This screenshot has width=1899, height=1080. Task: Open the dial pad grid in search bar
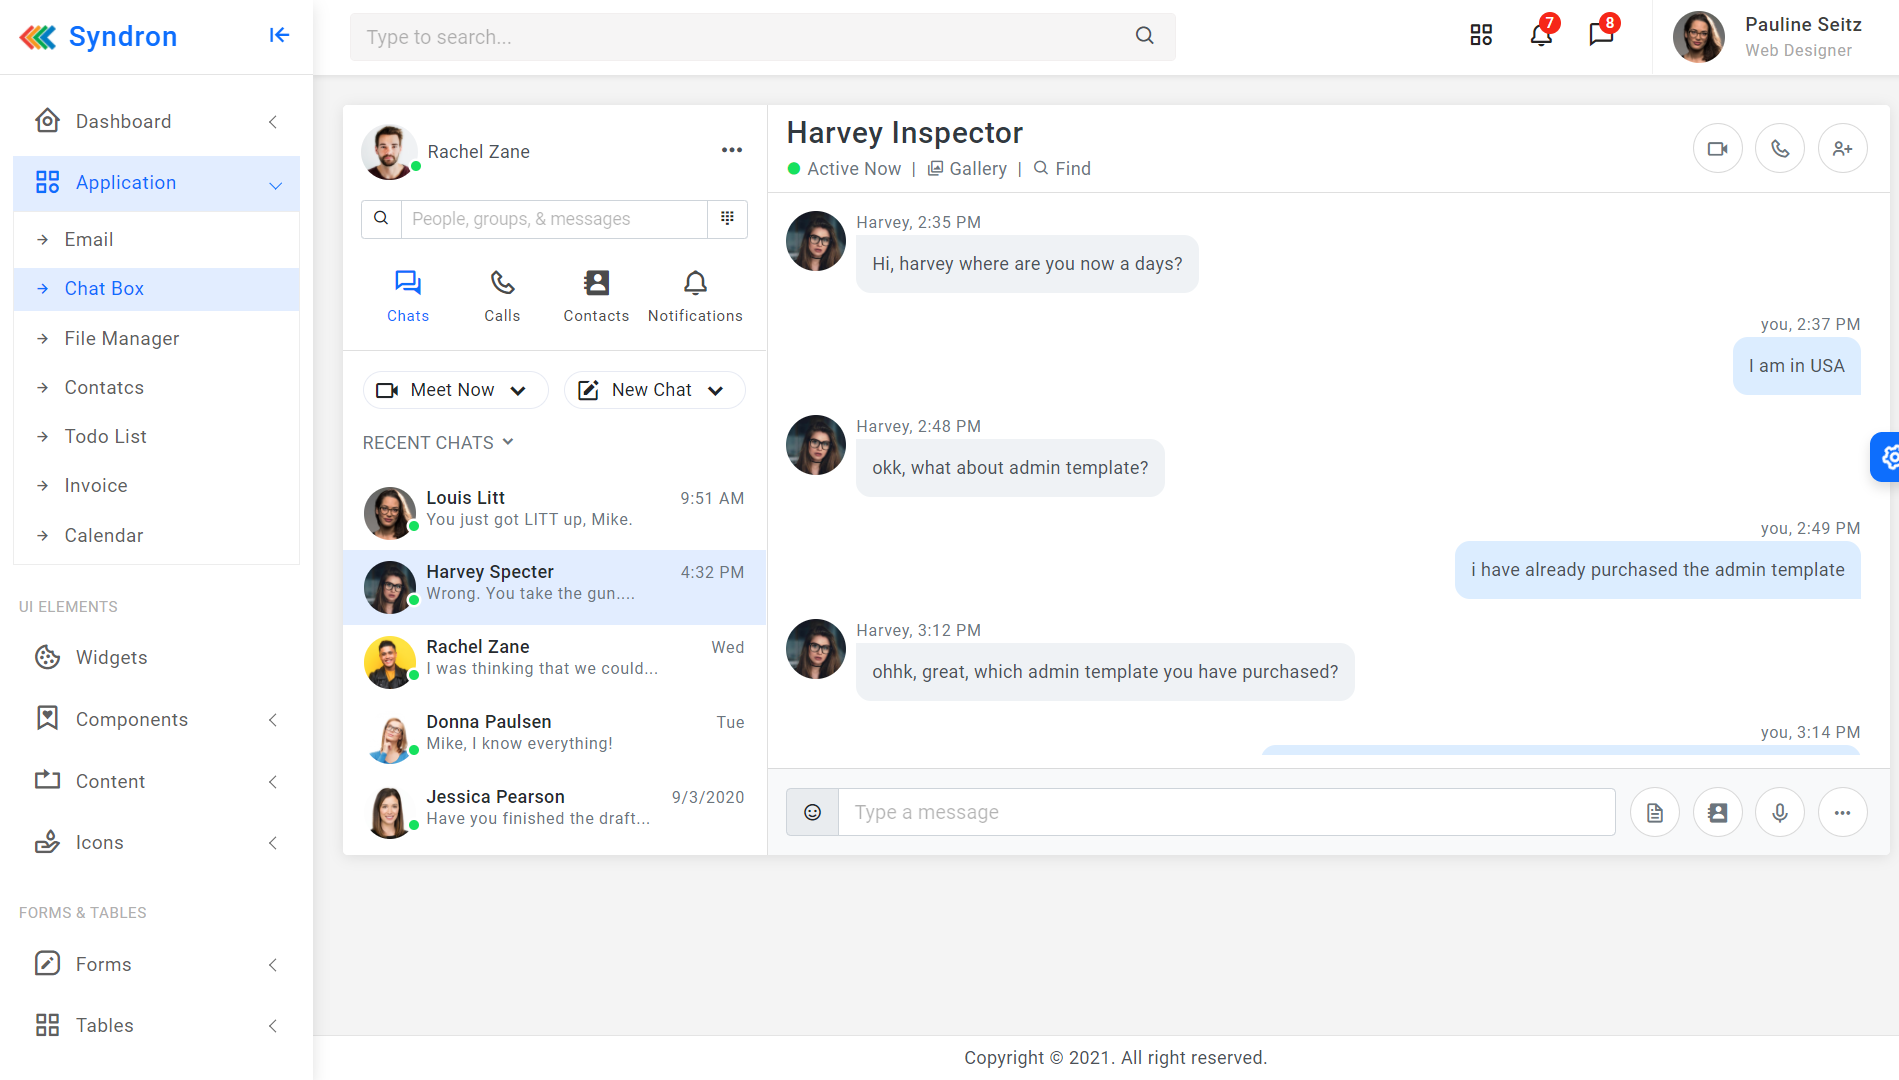click(x=727, y=218)
